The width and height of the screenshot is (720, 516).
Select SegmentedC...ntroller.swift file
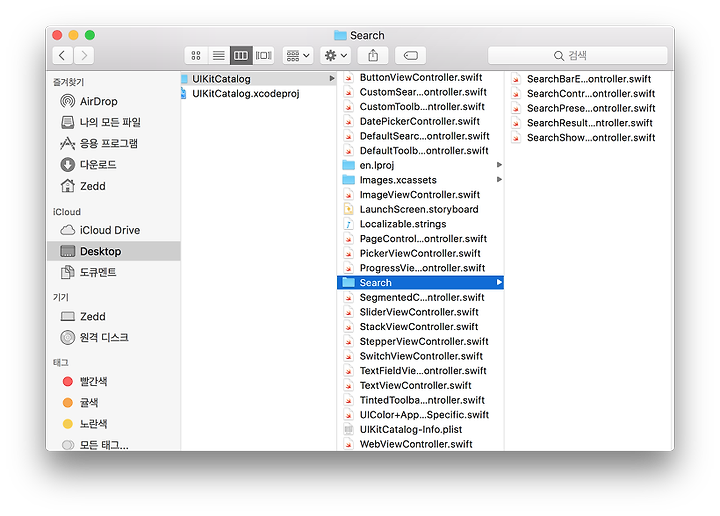[x=420, y=297]
